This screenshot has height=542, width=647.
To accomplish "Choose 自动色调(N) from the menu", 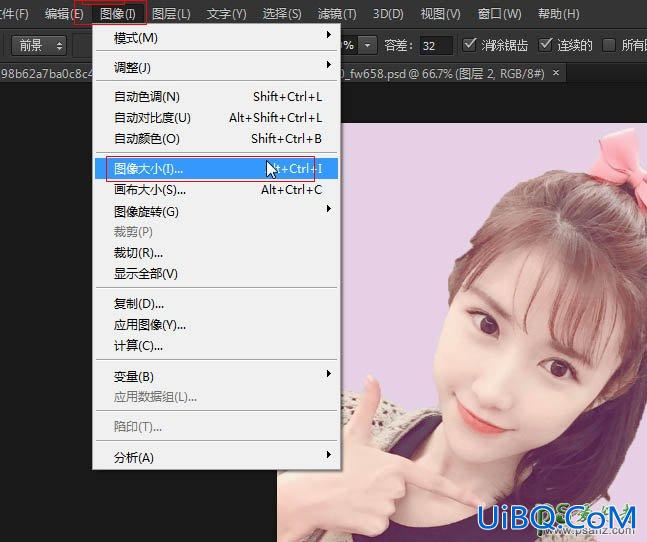I will tap(216, 97).
